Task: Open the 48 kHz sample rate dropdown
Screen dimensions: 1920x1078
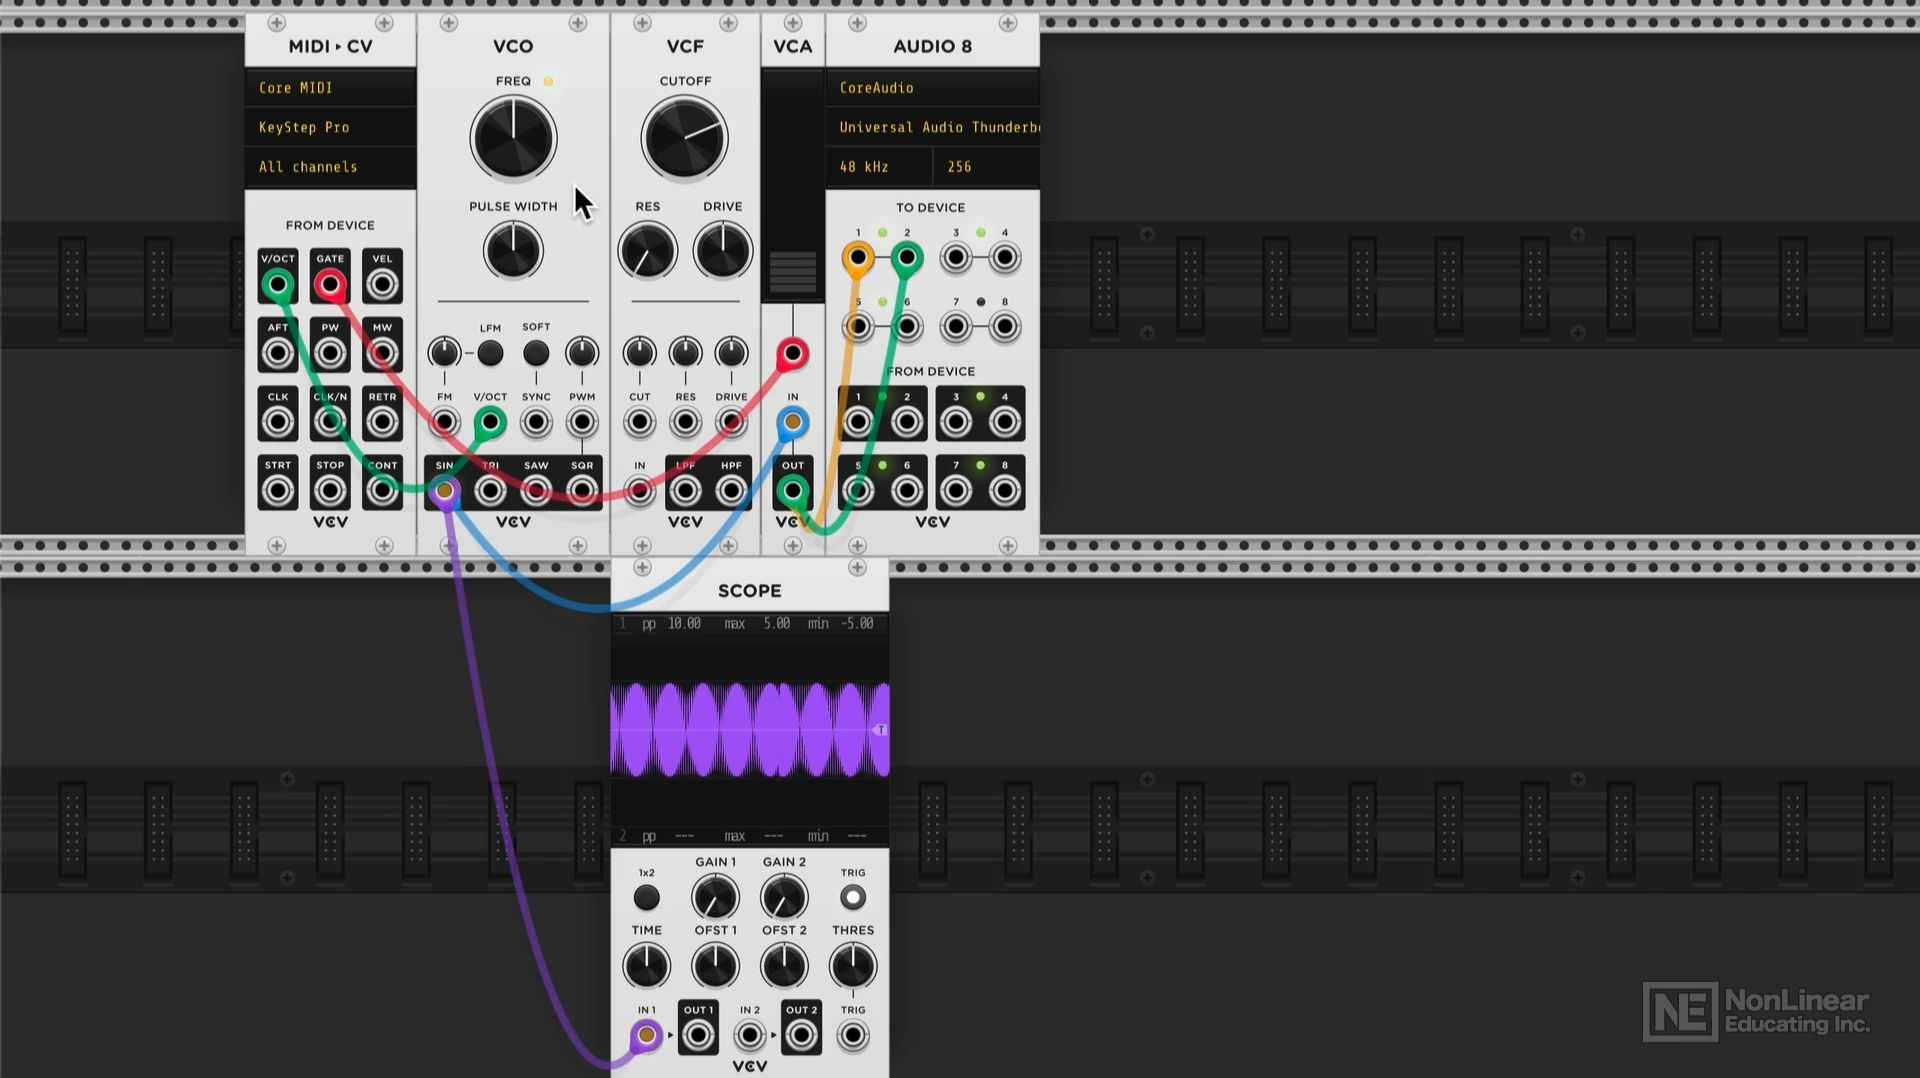Action: 880,167
